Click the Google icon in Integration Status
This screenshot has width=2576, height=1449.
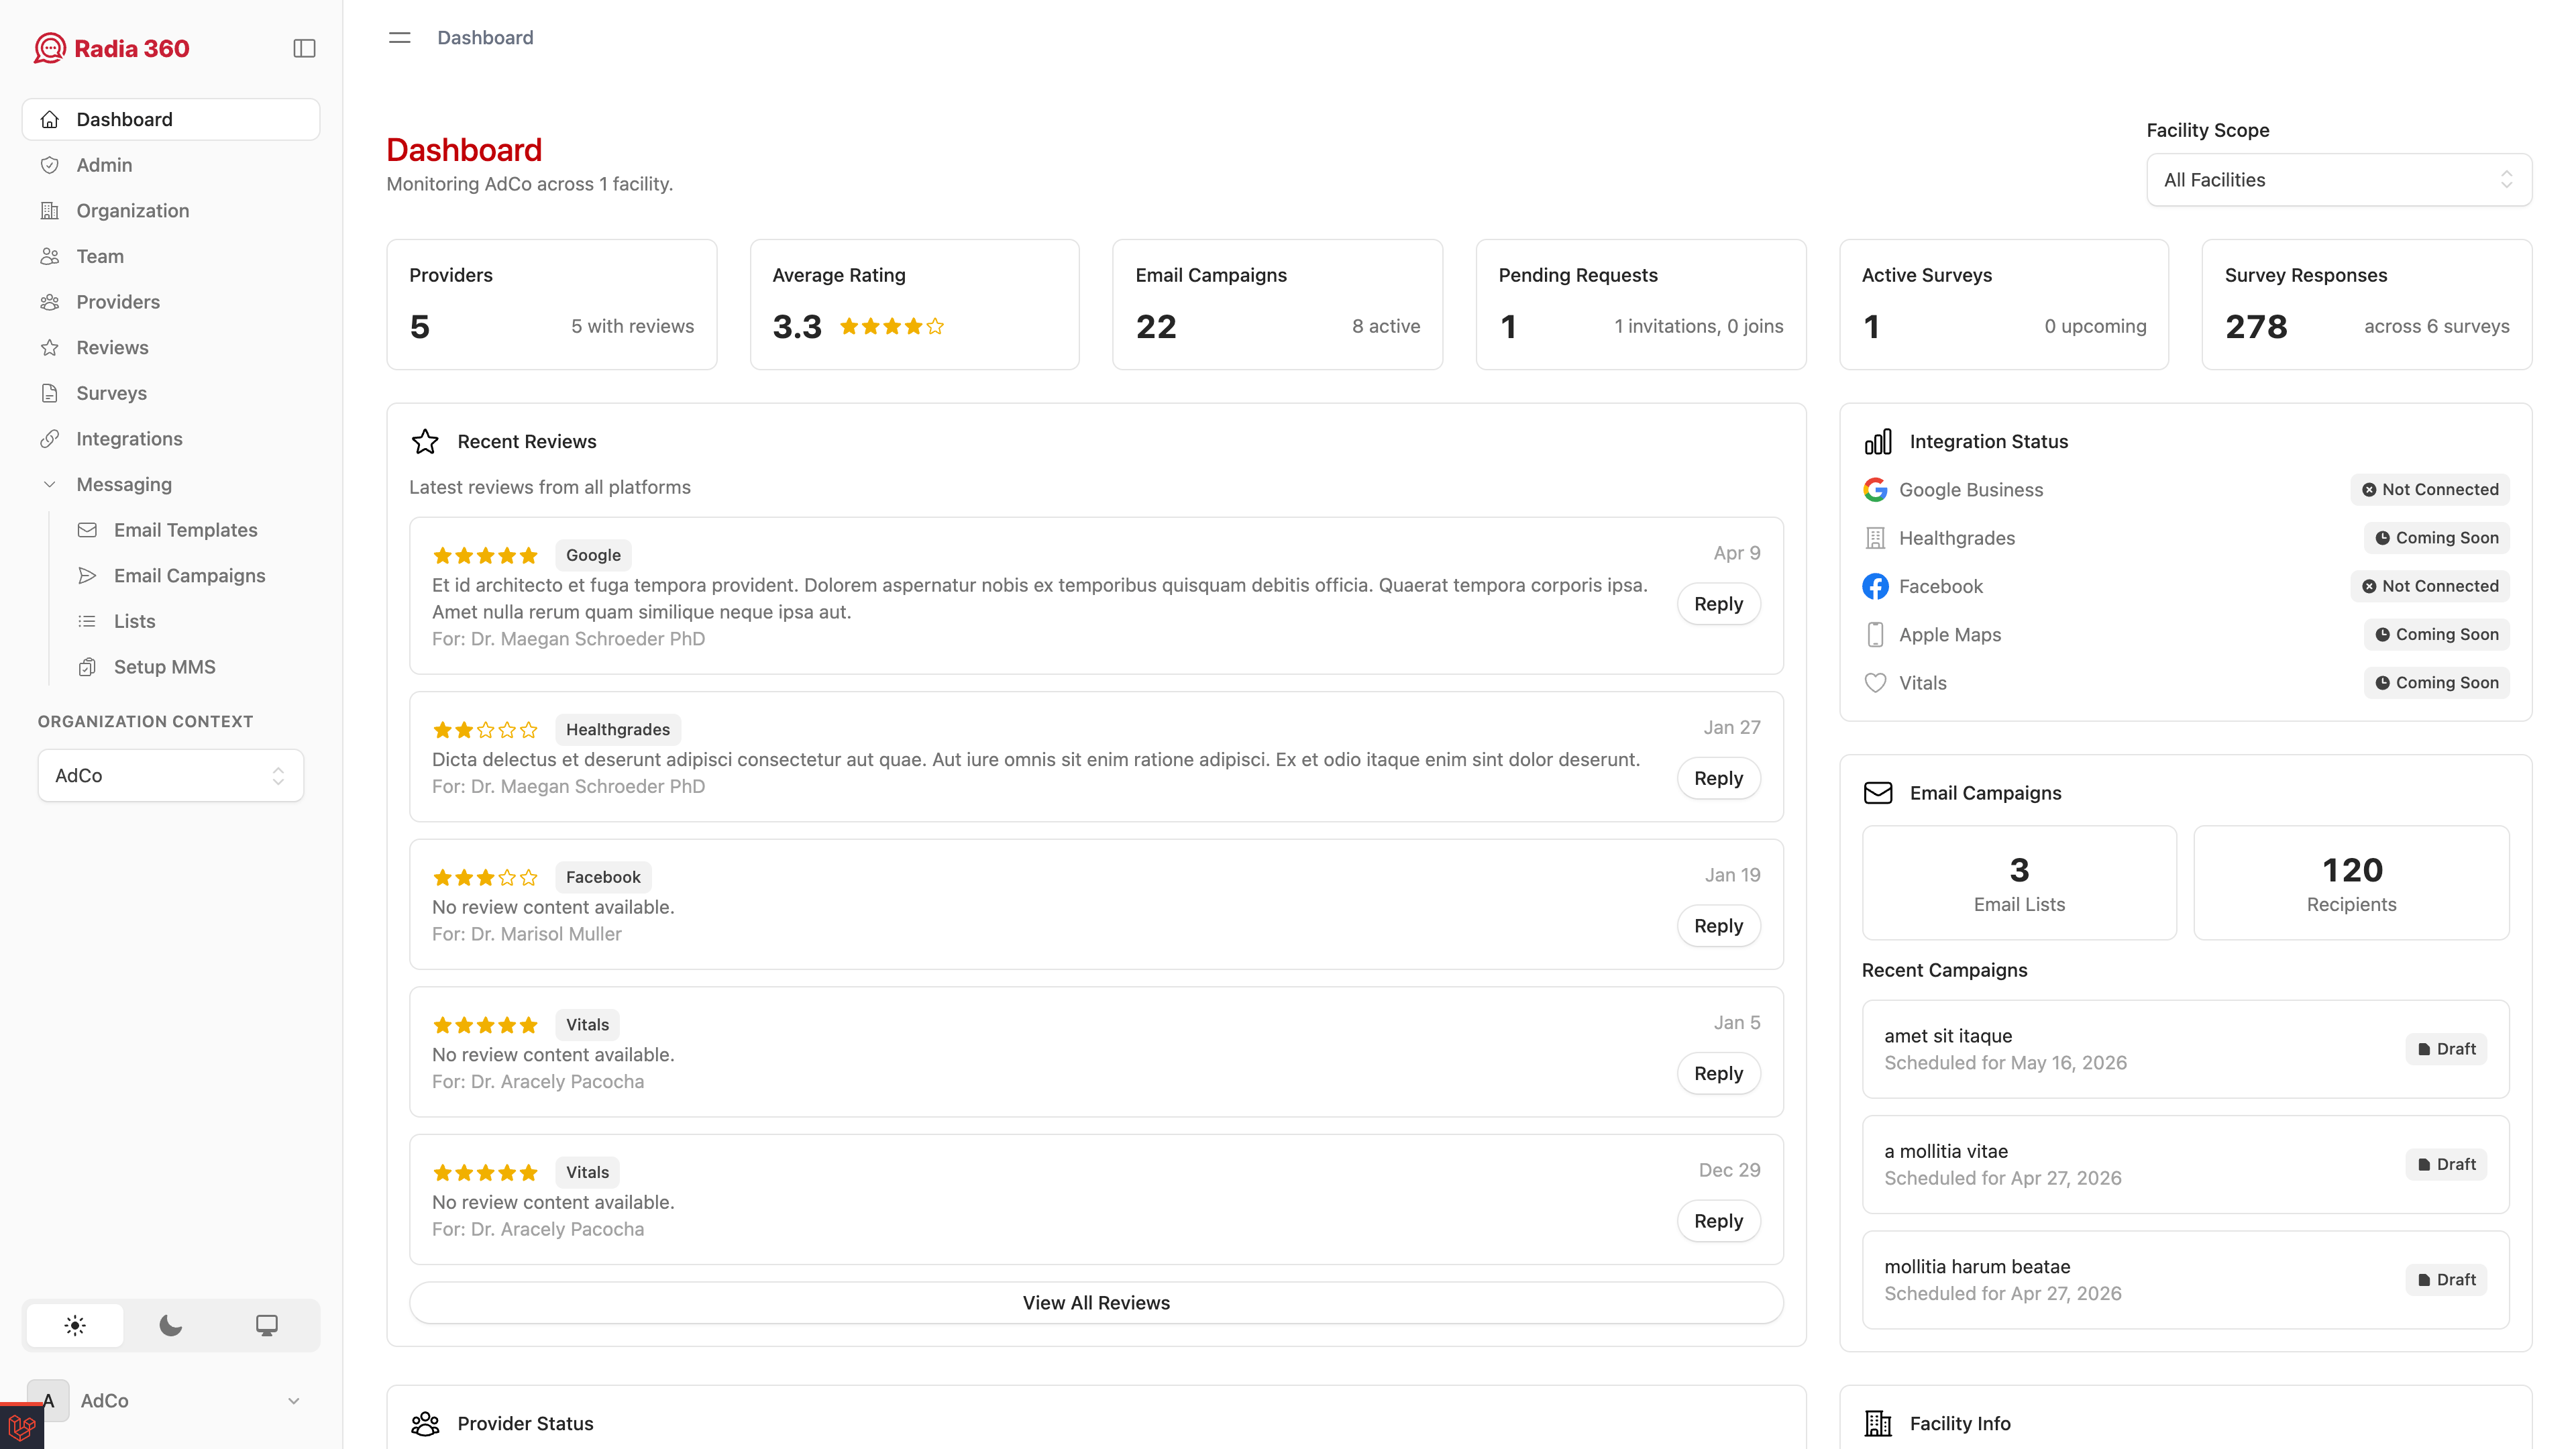1876,489
